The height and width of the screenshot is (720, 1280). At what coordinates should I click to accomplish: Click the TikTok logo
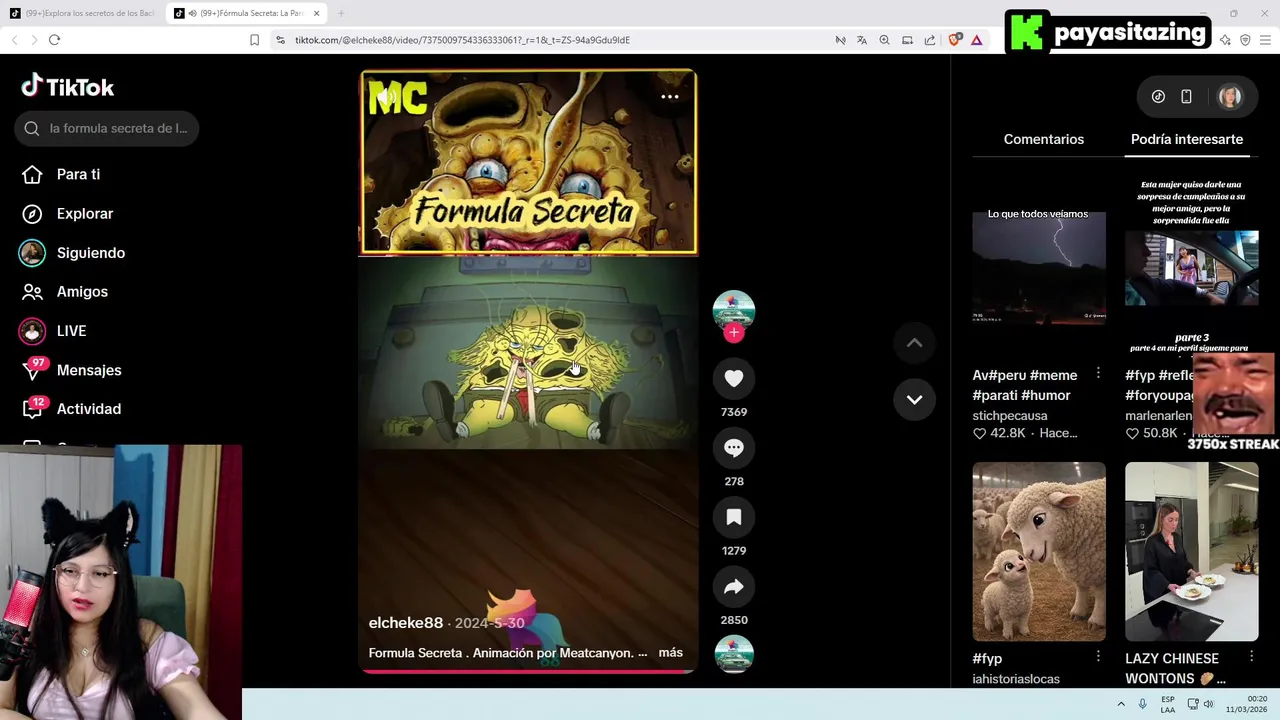click(x=68, y=87)
